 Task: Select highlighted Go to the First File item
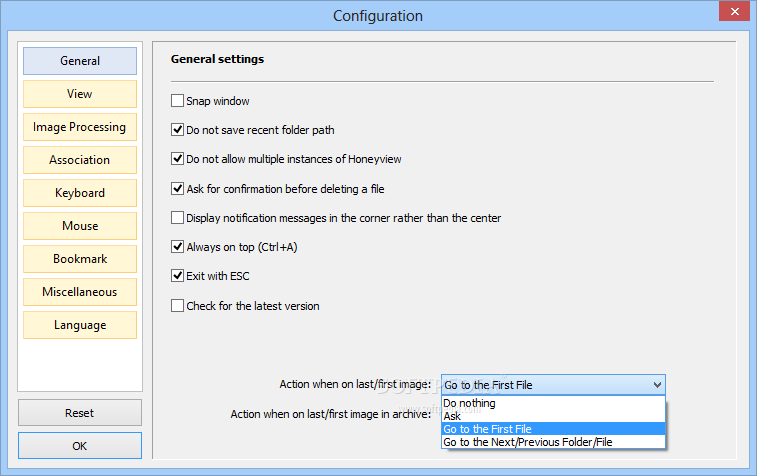(x=553, y=429)
